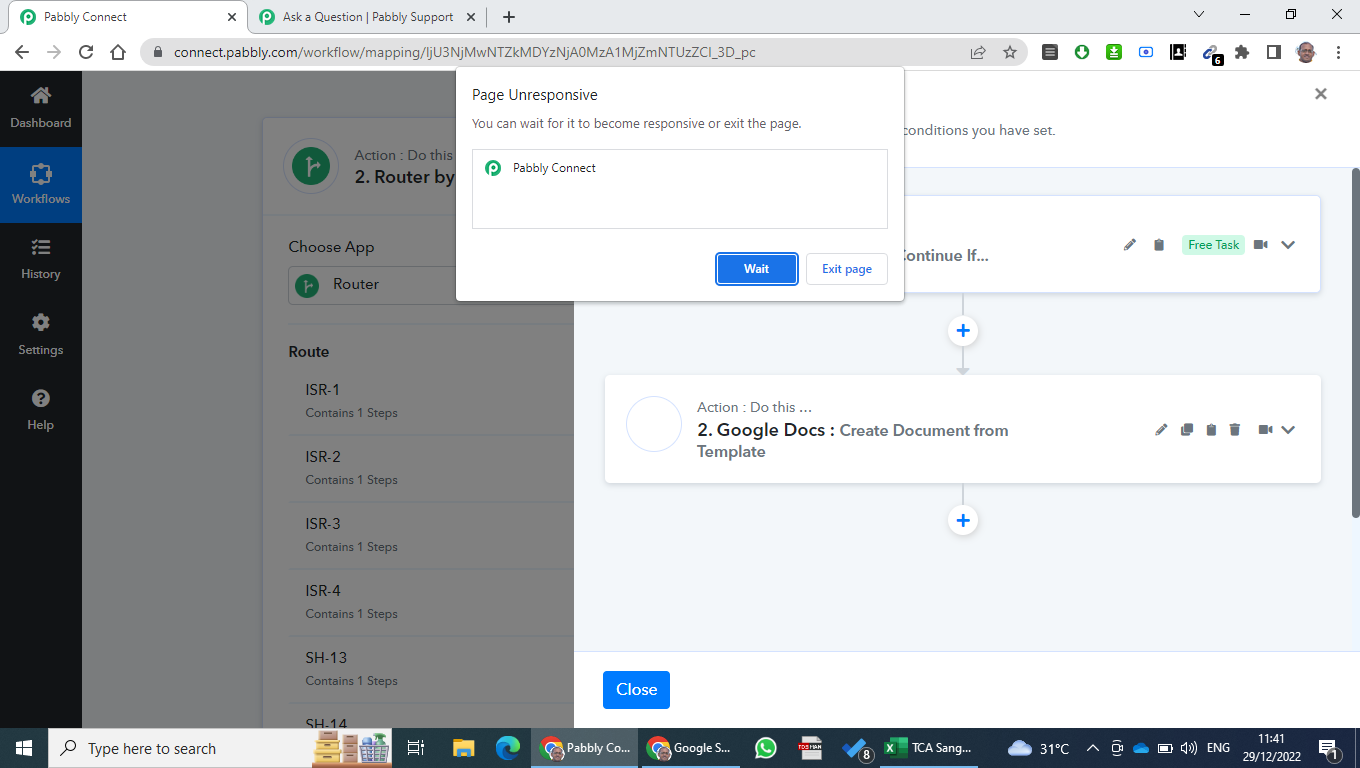The width and height of the screenshot is (1360, 768).
Task: Go to Workflows in the sidebar
Action: coord(41,185)
